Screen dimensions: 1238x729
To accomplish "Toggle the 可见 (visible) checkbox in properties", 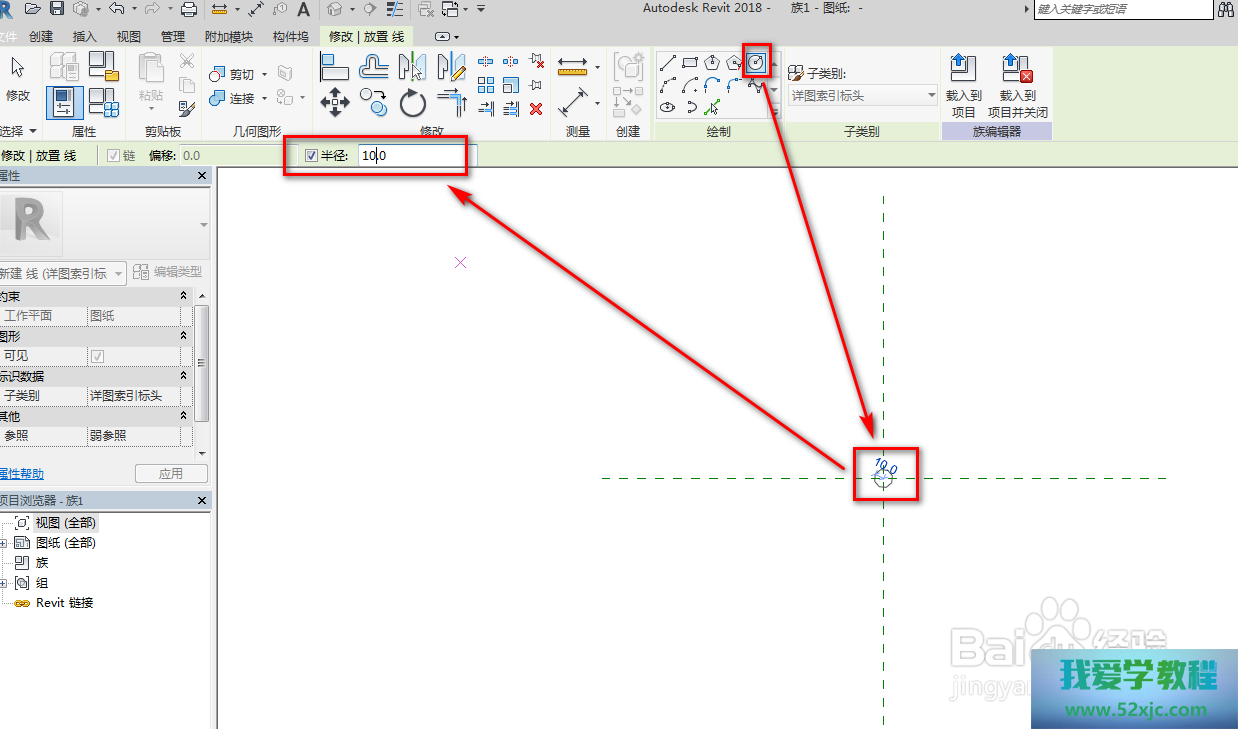I will coord(98,356).
